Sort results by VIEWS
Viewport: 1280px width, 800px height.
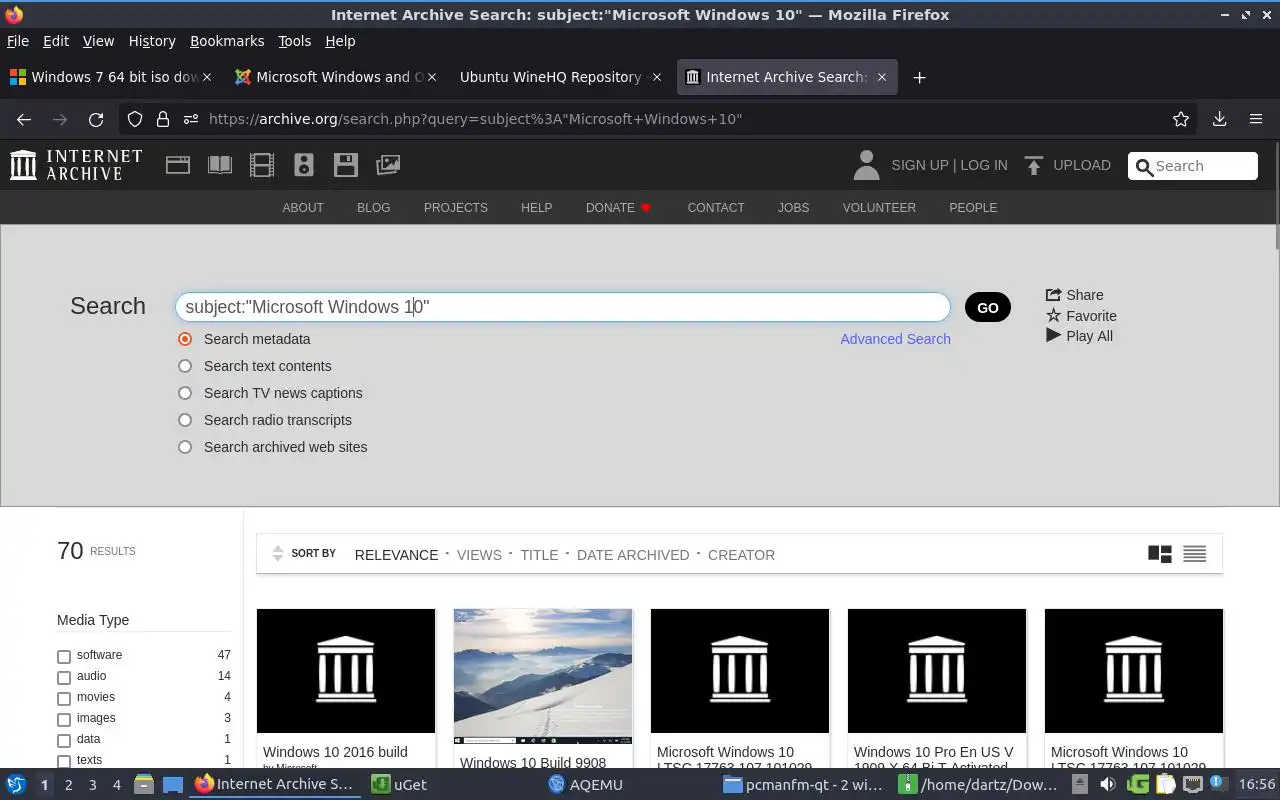(479, 555)
